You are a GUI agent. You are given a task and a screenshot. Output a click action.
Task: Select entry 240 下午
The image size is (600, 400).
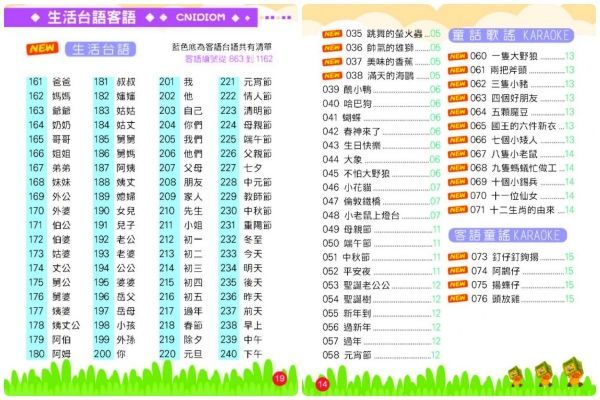tap(241, 354)
